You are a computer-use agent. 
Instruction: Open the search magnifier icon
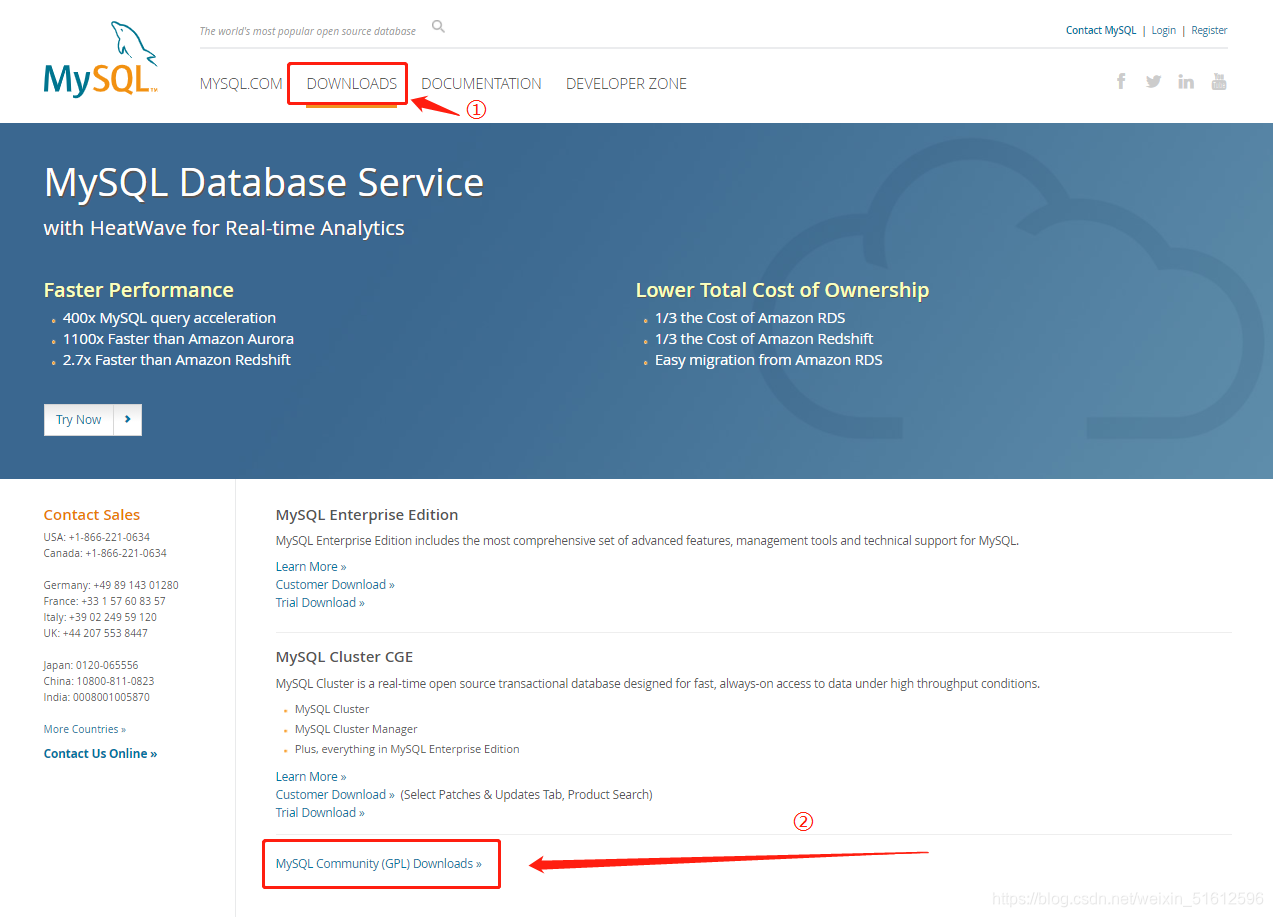438,27
